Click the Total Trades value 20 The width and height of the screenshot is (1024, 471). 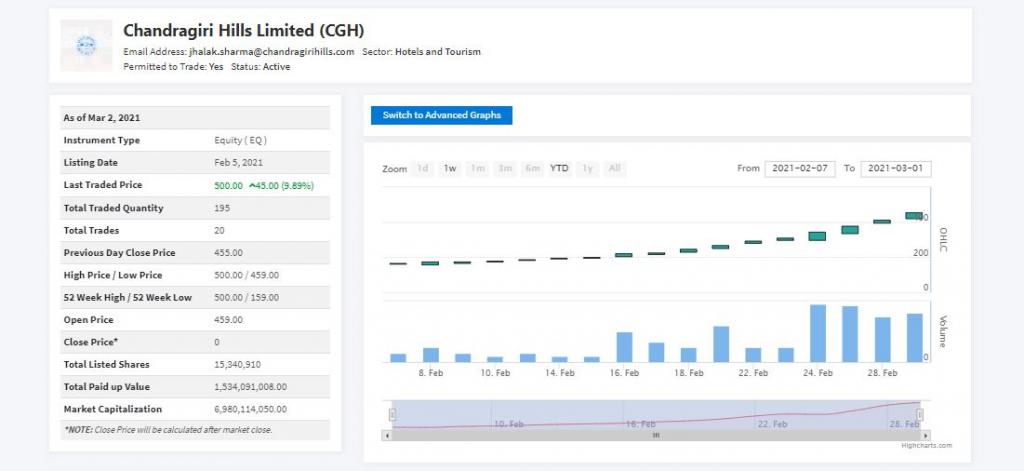[219, 231]
